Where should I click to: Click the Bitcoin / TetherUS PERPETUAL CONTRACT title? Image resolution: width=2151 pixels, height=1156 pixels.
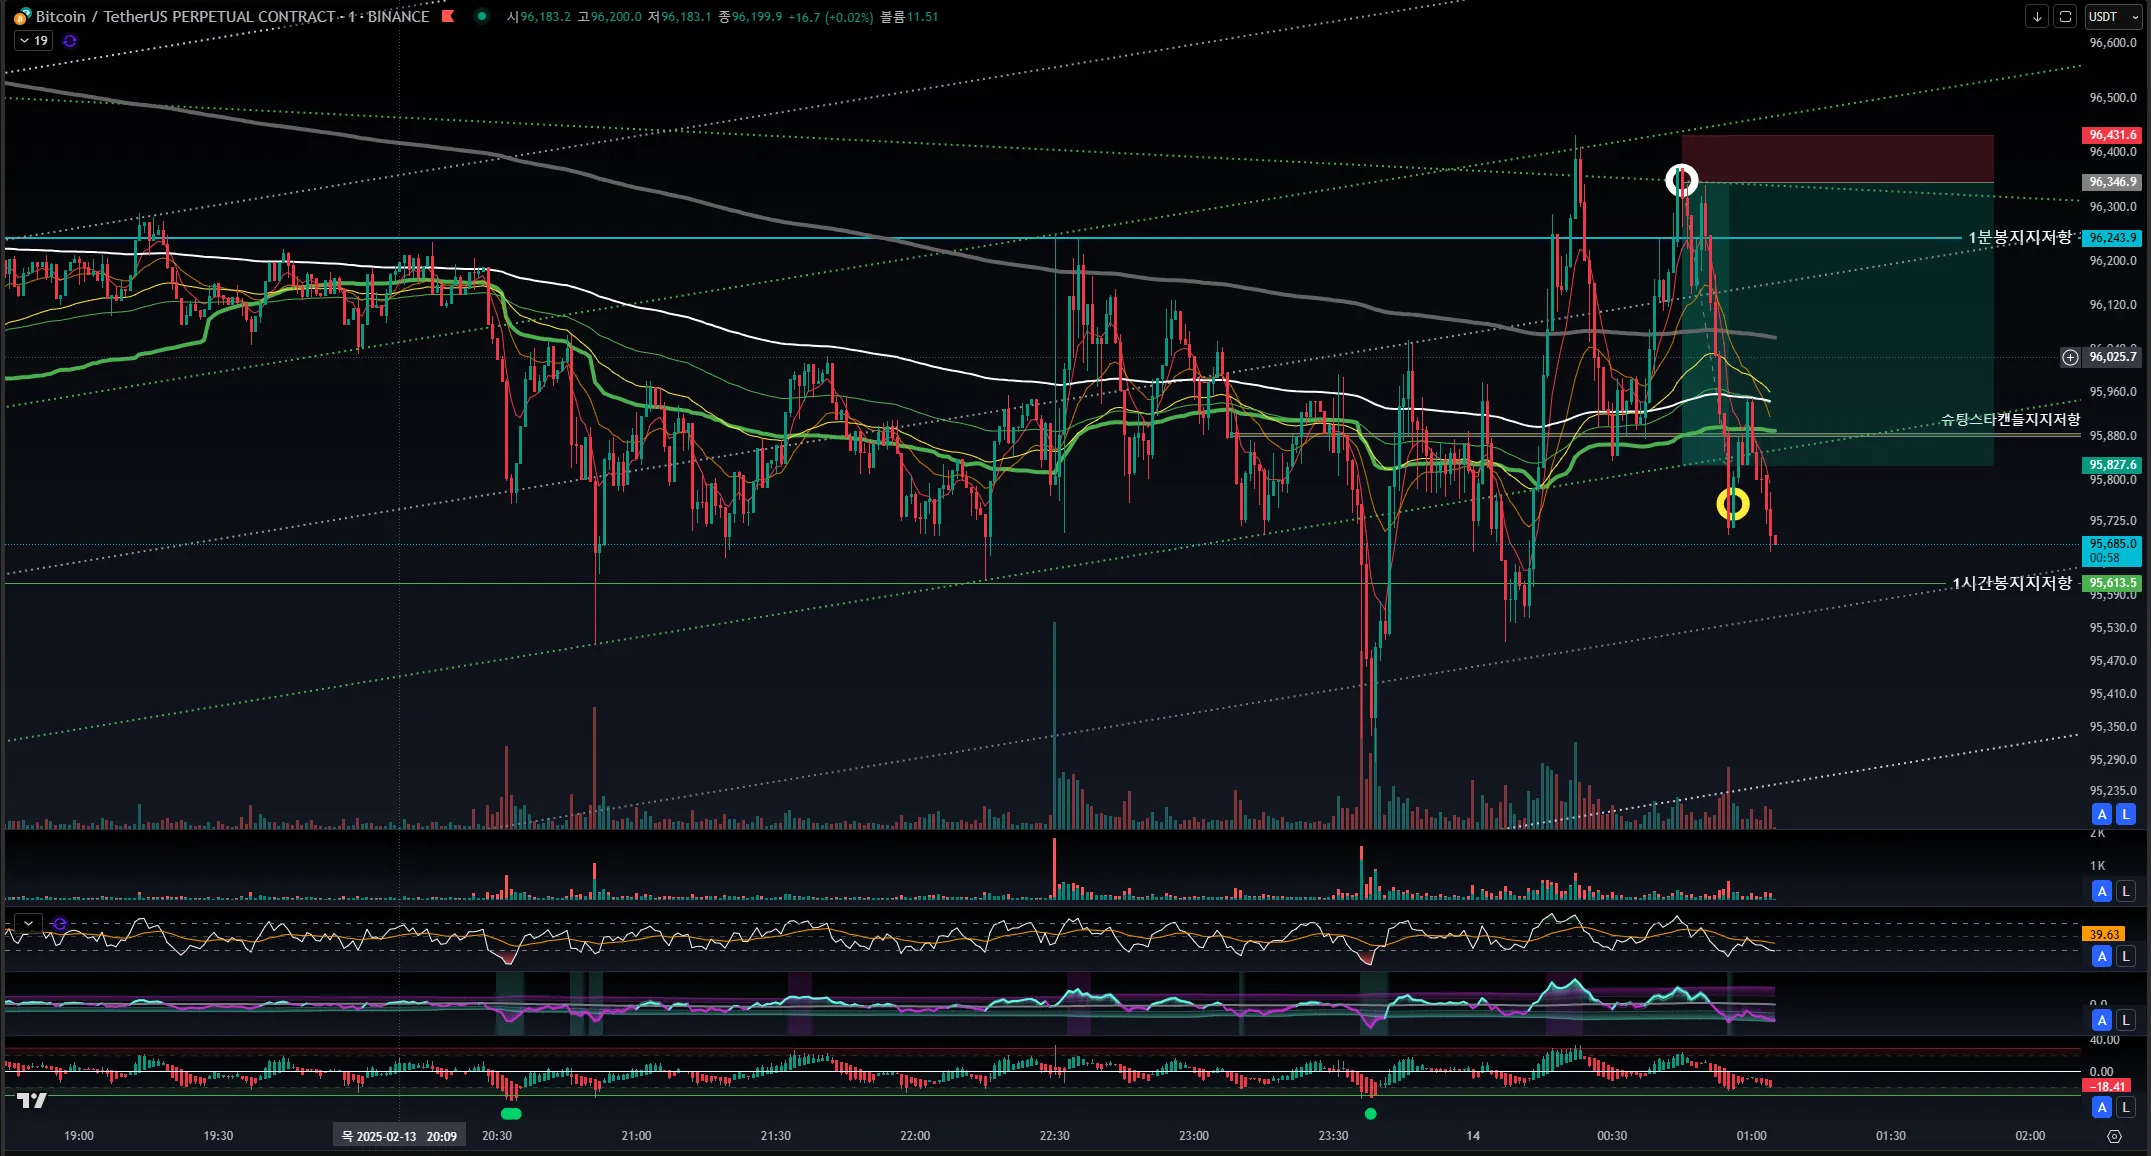pyautogui.click(x=185, y=16)
